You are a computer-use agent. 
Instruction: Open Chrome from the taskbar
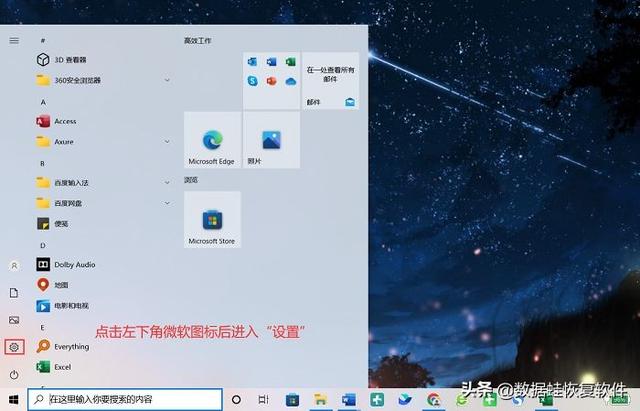pos(433,400)
